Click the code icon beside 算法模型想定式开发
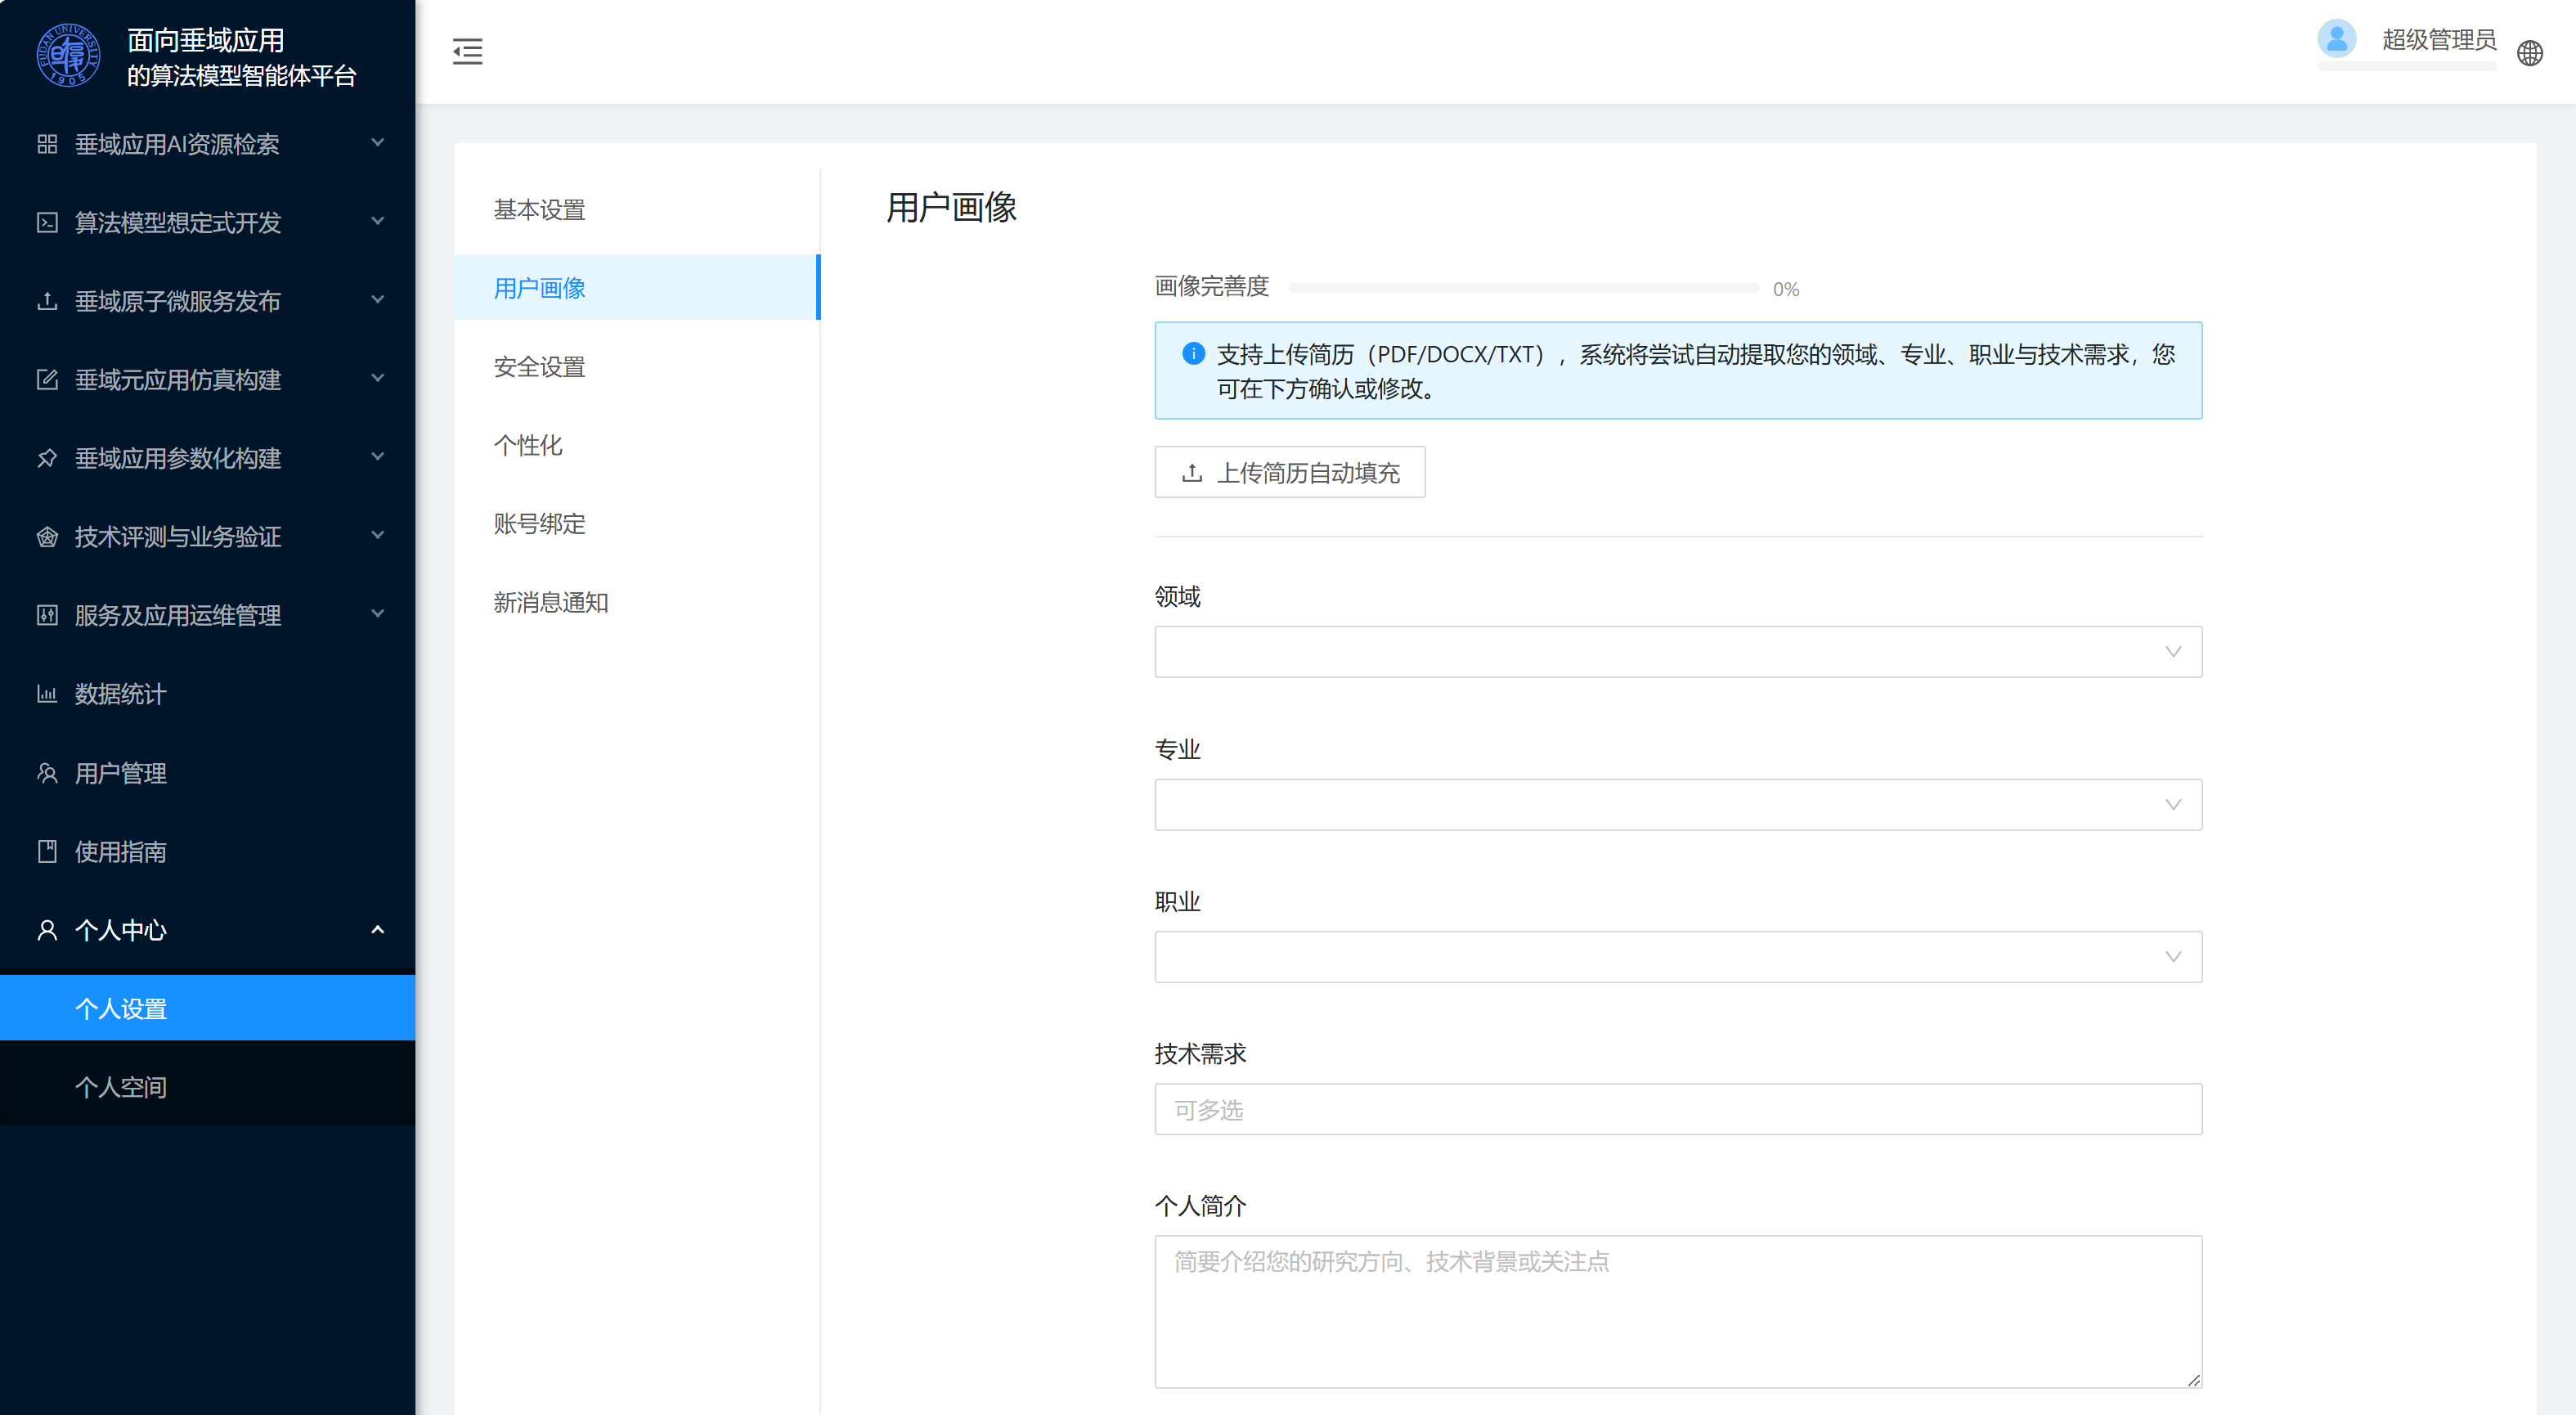 pos(47,222)
